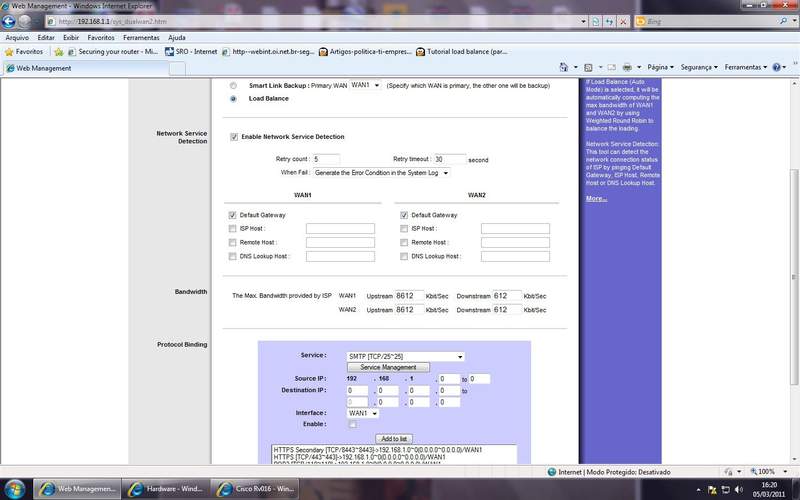Click the Retry timeout field
The width and height of the screenshot is (800, 500).
449,159
